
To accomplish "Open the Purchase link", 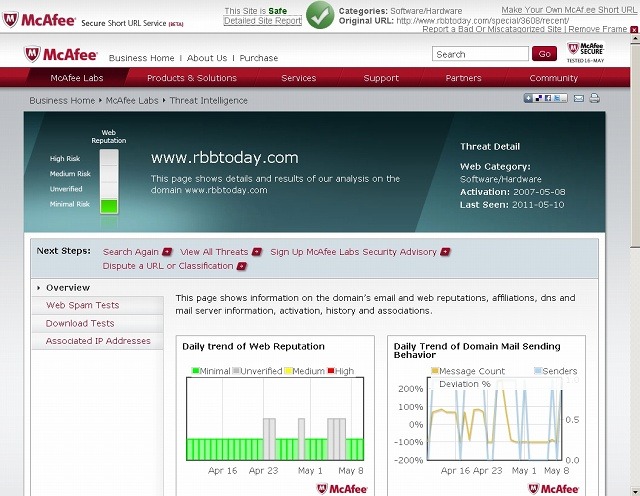I will coord(259,58).
